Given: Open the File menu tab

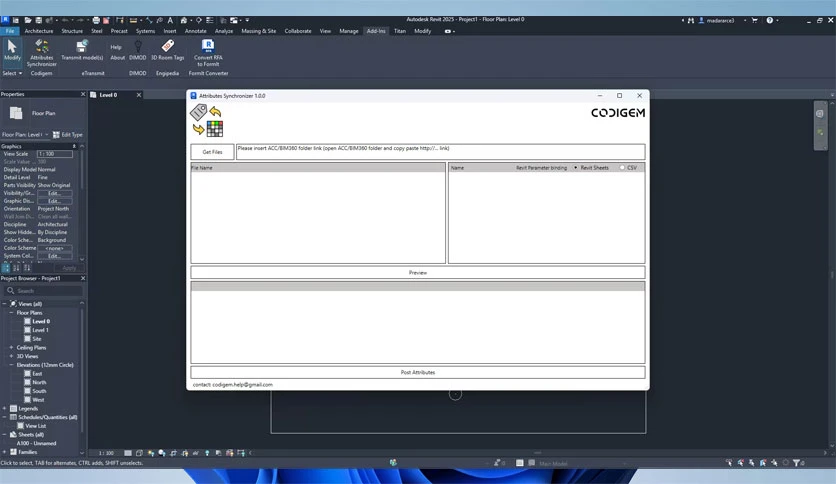Looking at the screenshot, I should [x=10, y=31].
